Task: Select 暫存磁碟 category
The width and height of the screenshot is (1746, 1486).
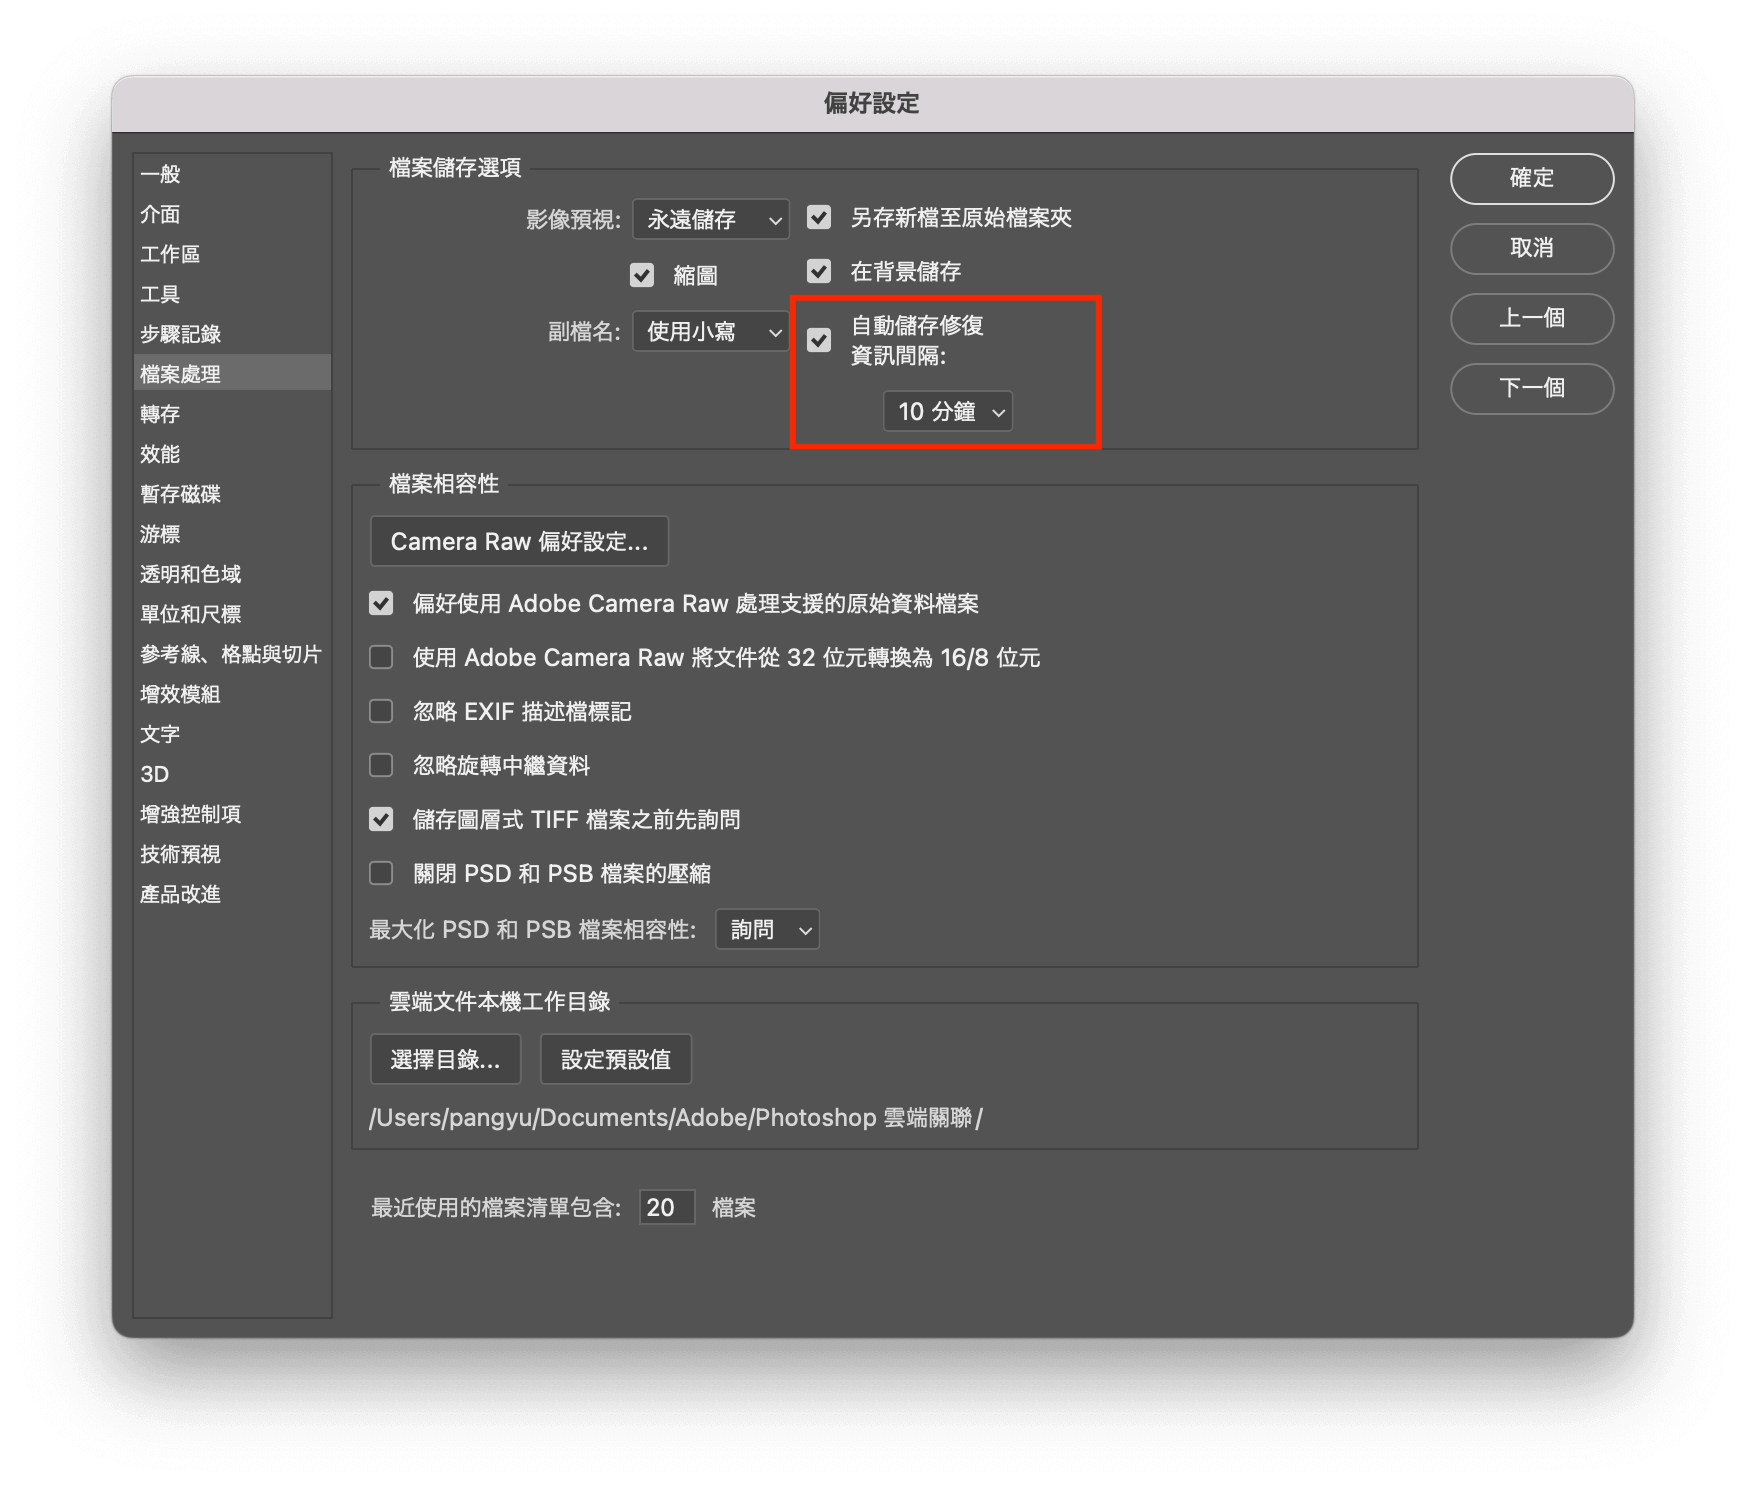Action: tap(232, 494)
